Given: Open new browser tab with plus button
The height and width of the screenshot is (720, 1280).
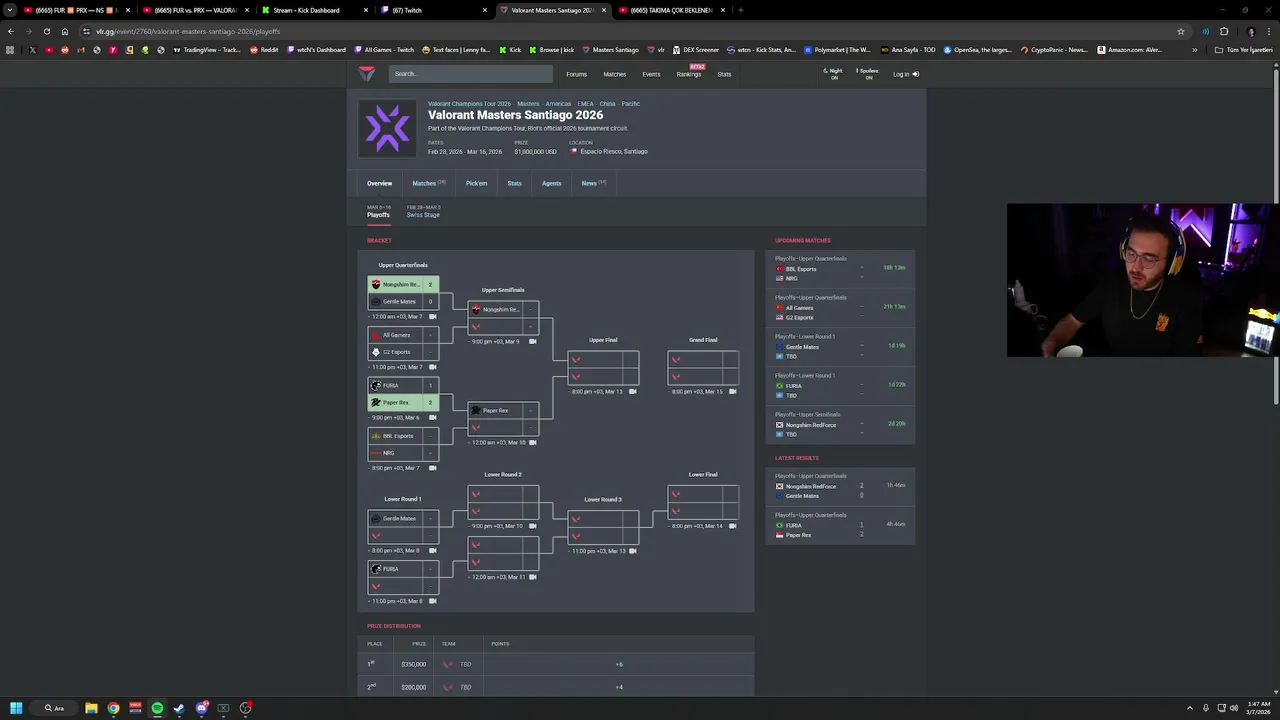Looking at the screenshot, I should point(741,10).
